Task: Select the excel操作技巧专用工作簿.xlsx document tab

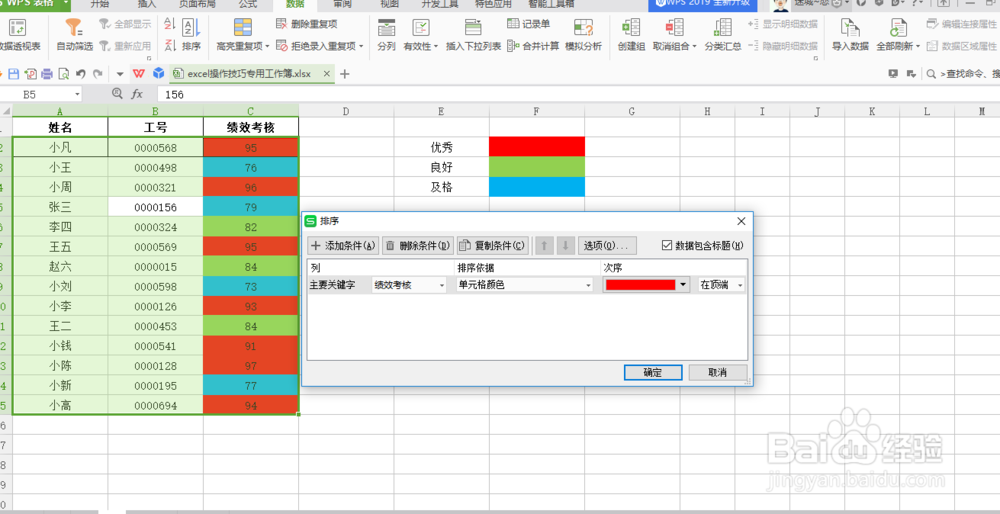Action: coord(249,74)
